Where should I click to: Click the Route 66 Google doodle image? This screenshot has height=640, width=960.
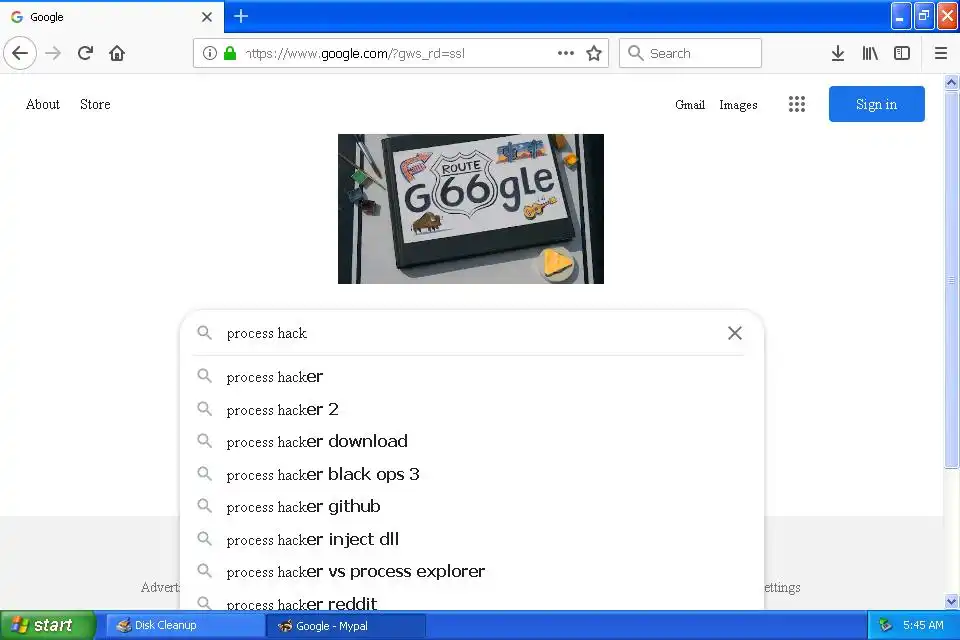pos(471,209)
